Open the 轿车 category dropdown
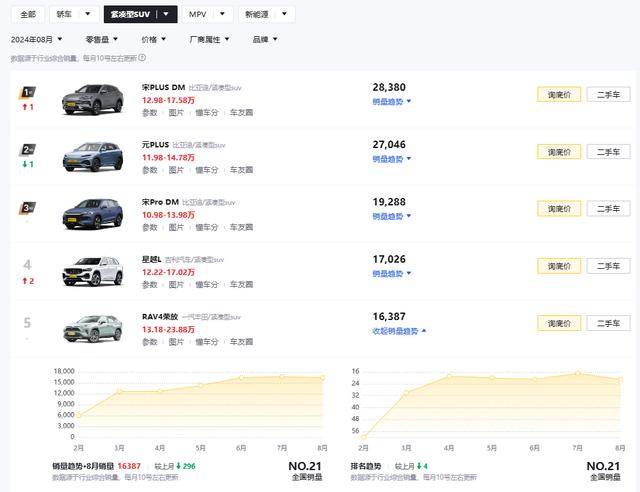The width and height of the screenshot is (640, 492). pos(73,14)
